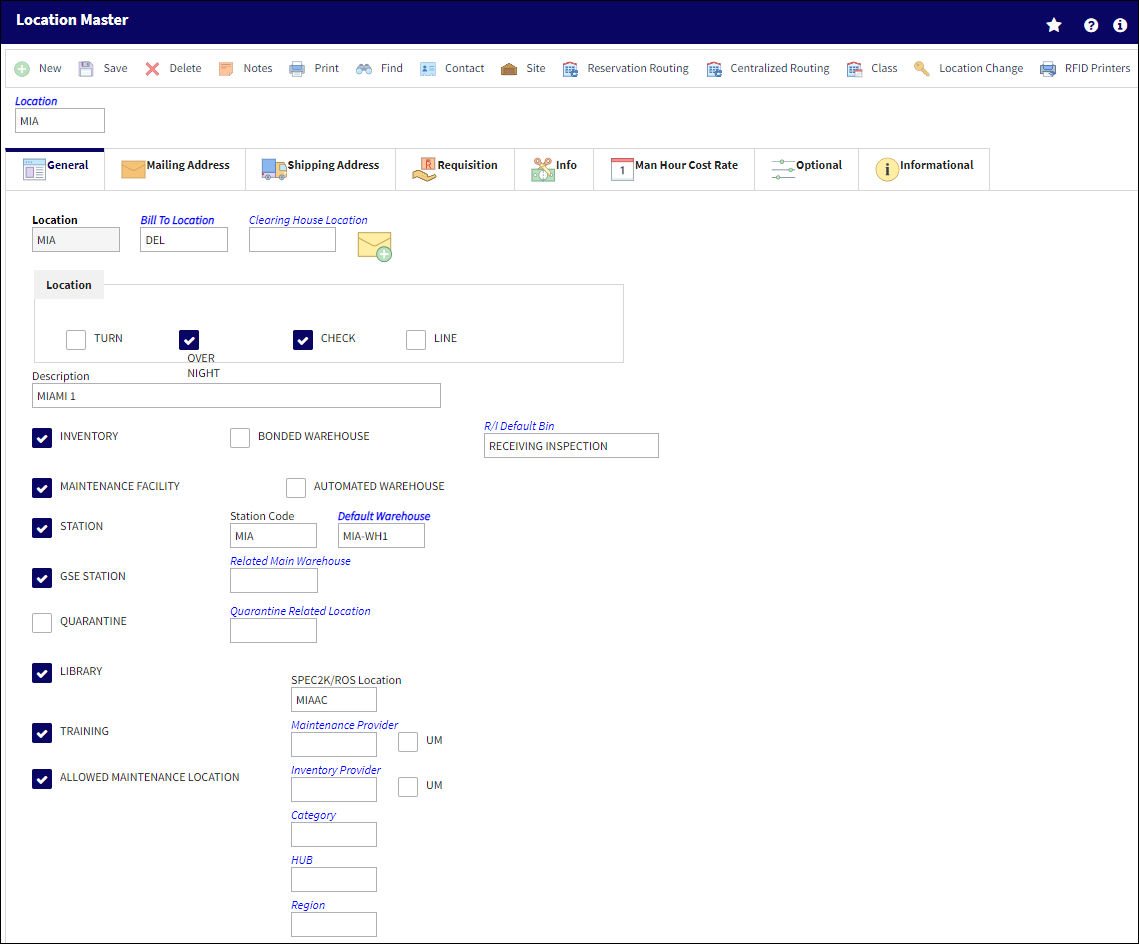Screen dimensions: 1139x944
Task: Click the R/I Default Bin input field
Action: [x=572, y=446]
